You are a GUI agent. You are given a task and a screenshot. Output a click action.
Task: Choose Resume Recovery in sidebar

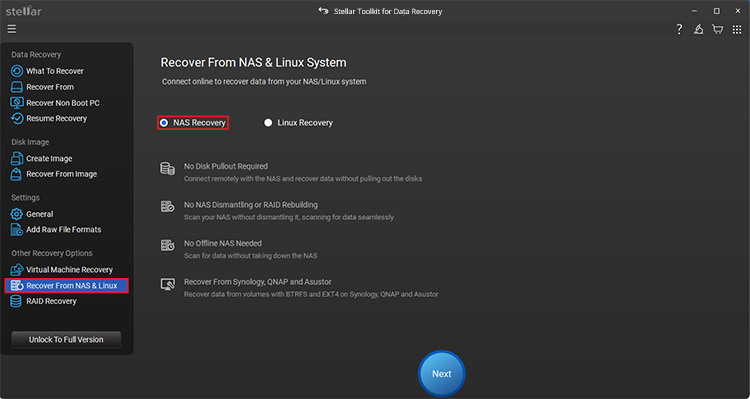[x=56, y=119]
